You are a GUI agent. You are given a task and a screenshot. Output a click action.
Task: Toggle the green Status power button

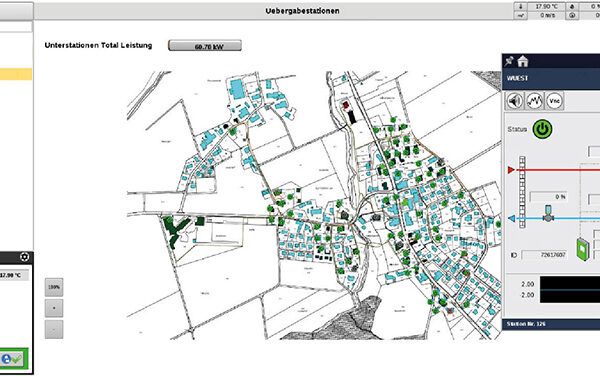[543, 129]
